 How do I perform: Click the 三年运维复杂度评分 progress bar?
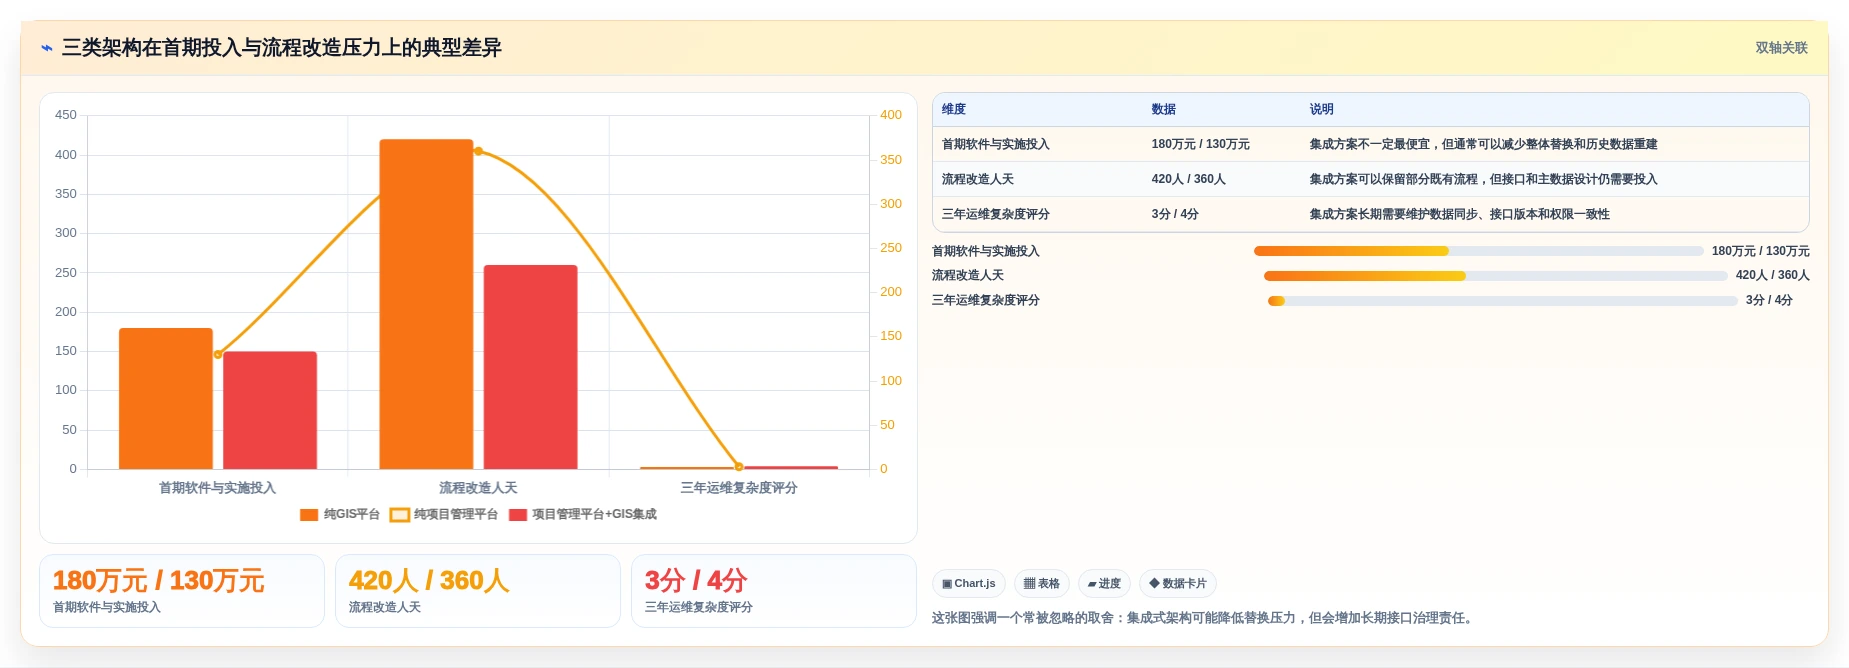coord(1502,300)
